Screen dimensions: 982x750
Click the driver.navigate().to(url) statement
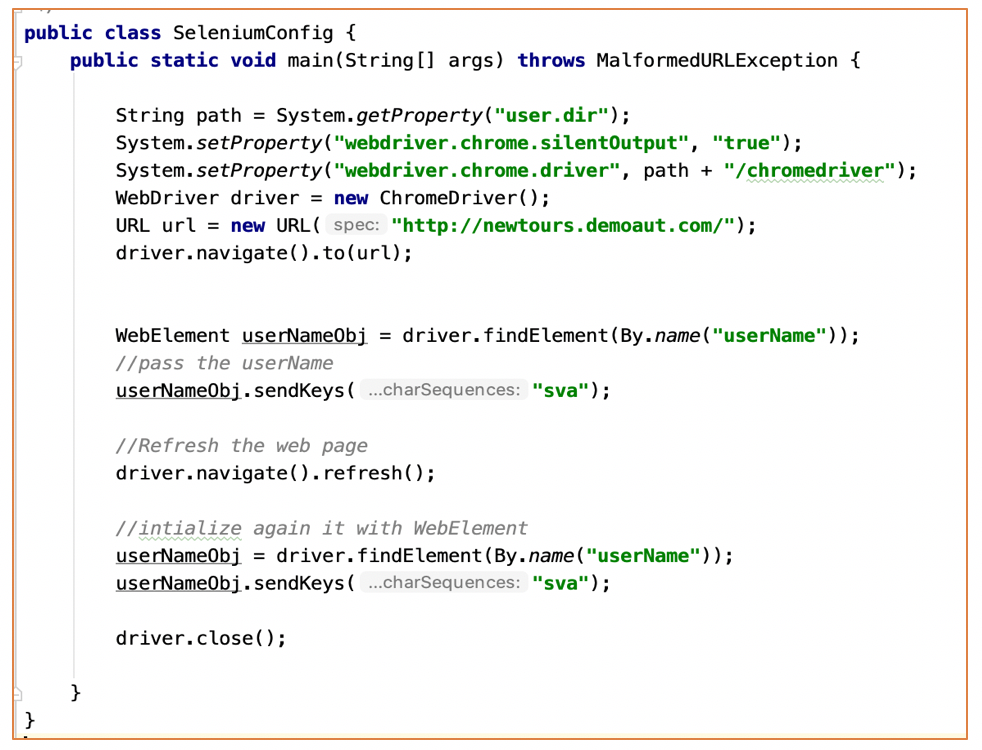264,254
